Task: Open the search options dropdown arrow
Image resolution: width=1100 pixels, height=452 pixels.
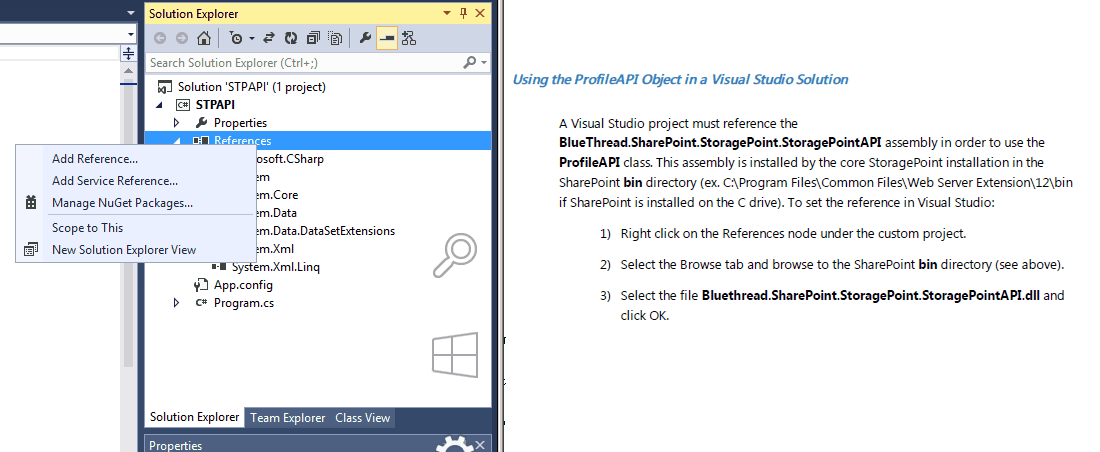Action: (x=484, y=63)
